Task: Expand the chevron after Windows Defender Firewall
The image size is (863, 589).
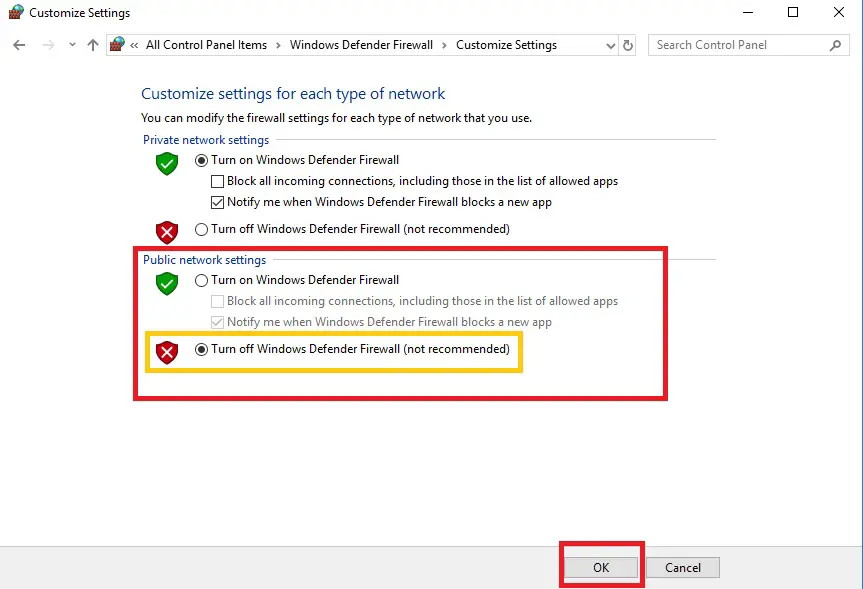Action: pyautogui.click(x=444, y=46)
